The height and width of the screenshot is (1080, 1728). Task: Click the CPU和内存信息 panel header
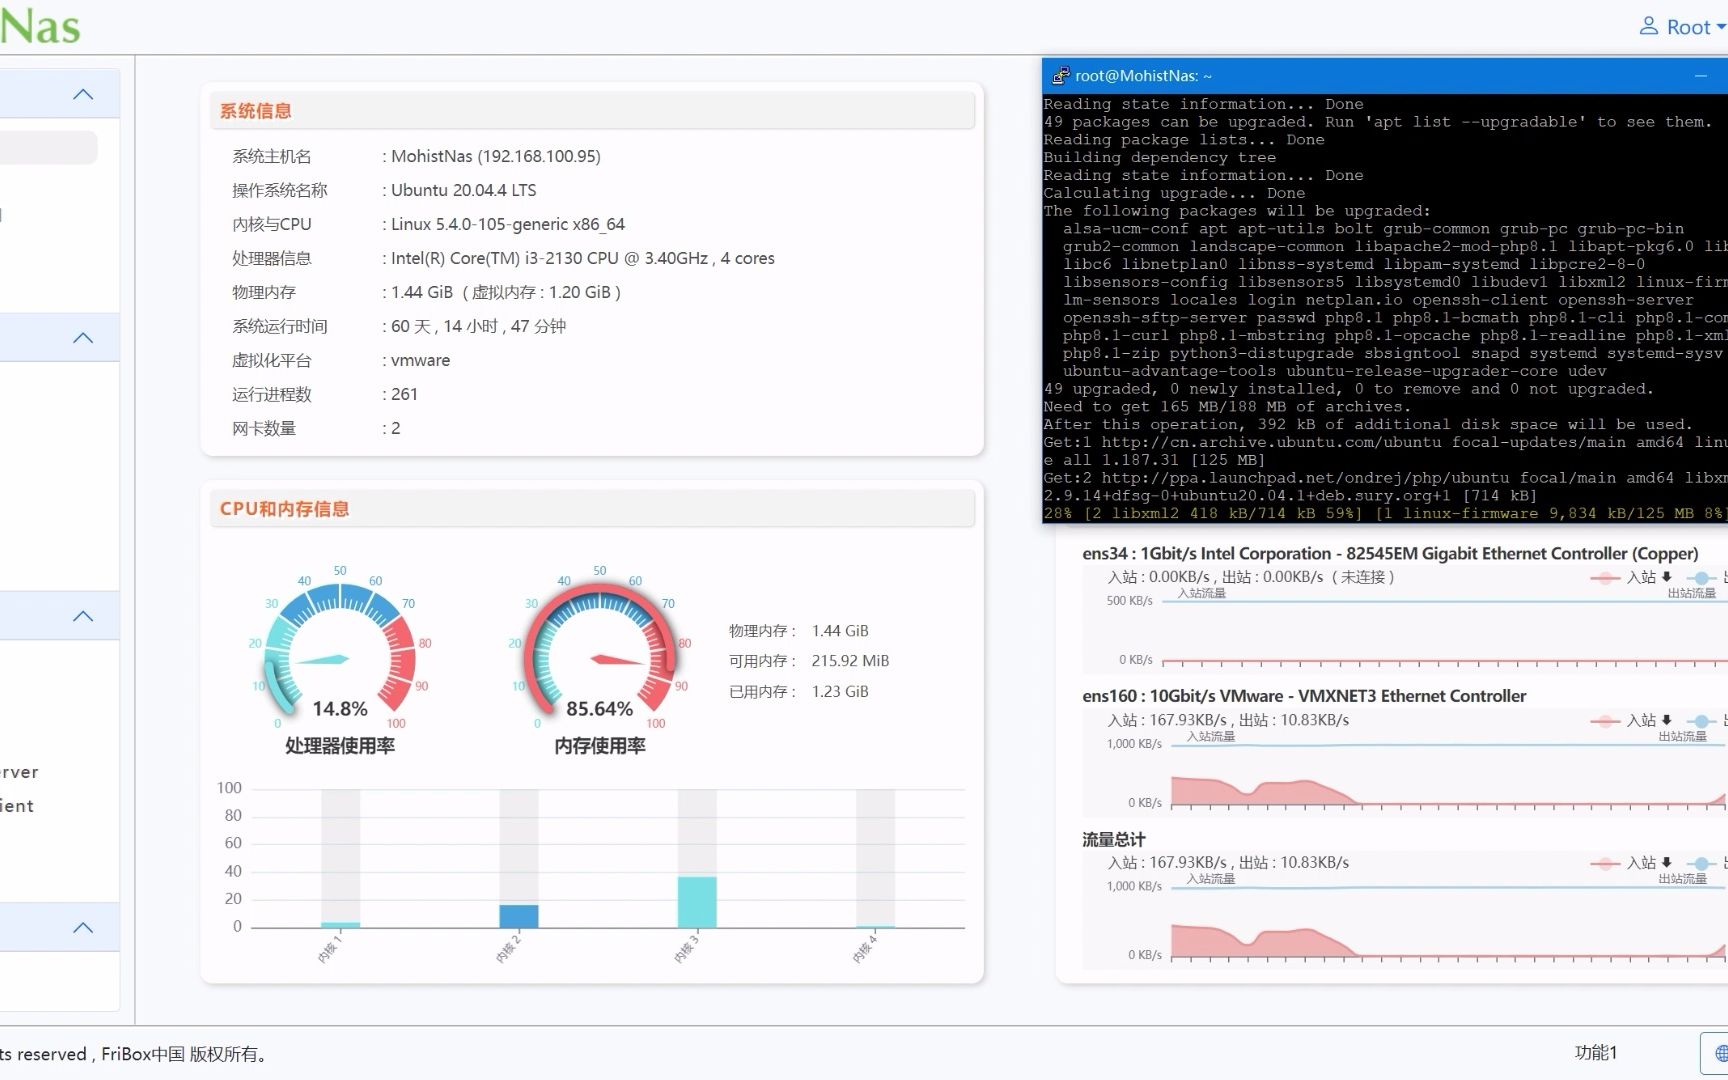point(592,509)
